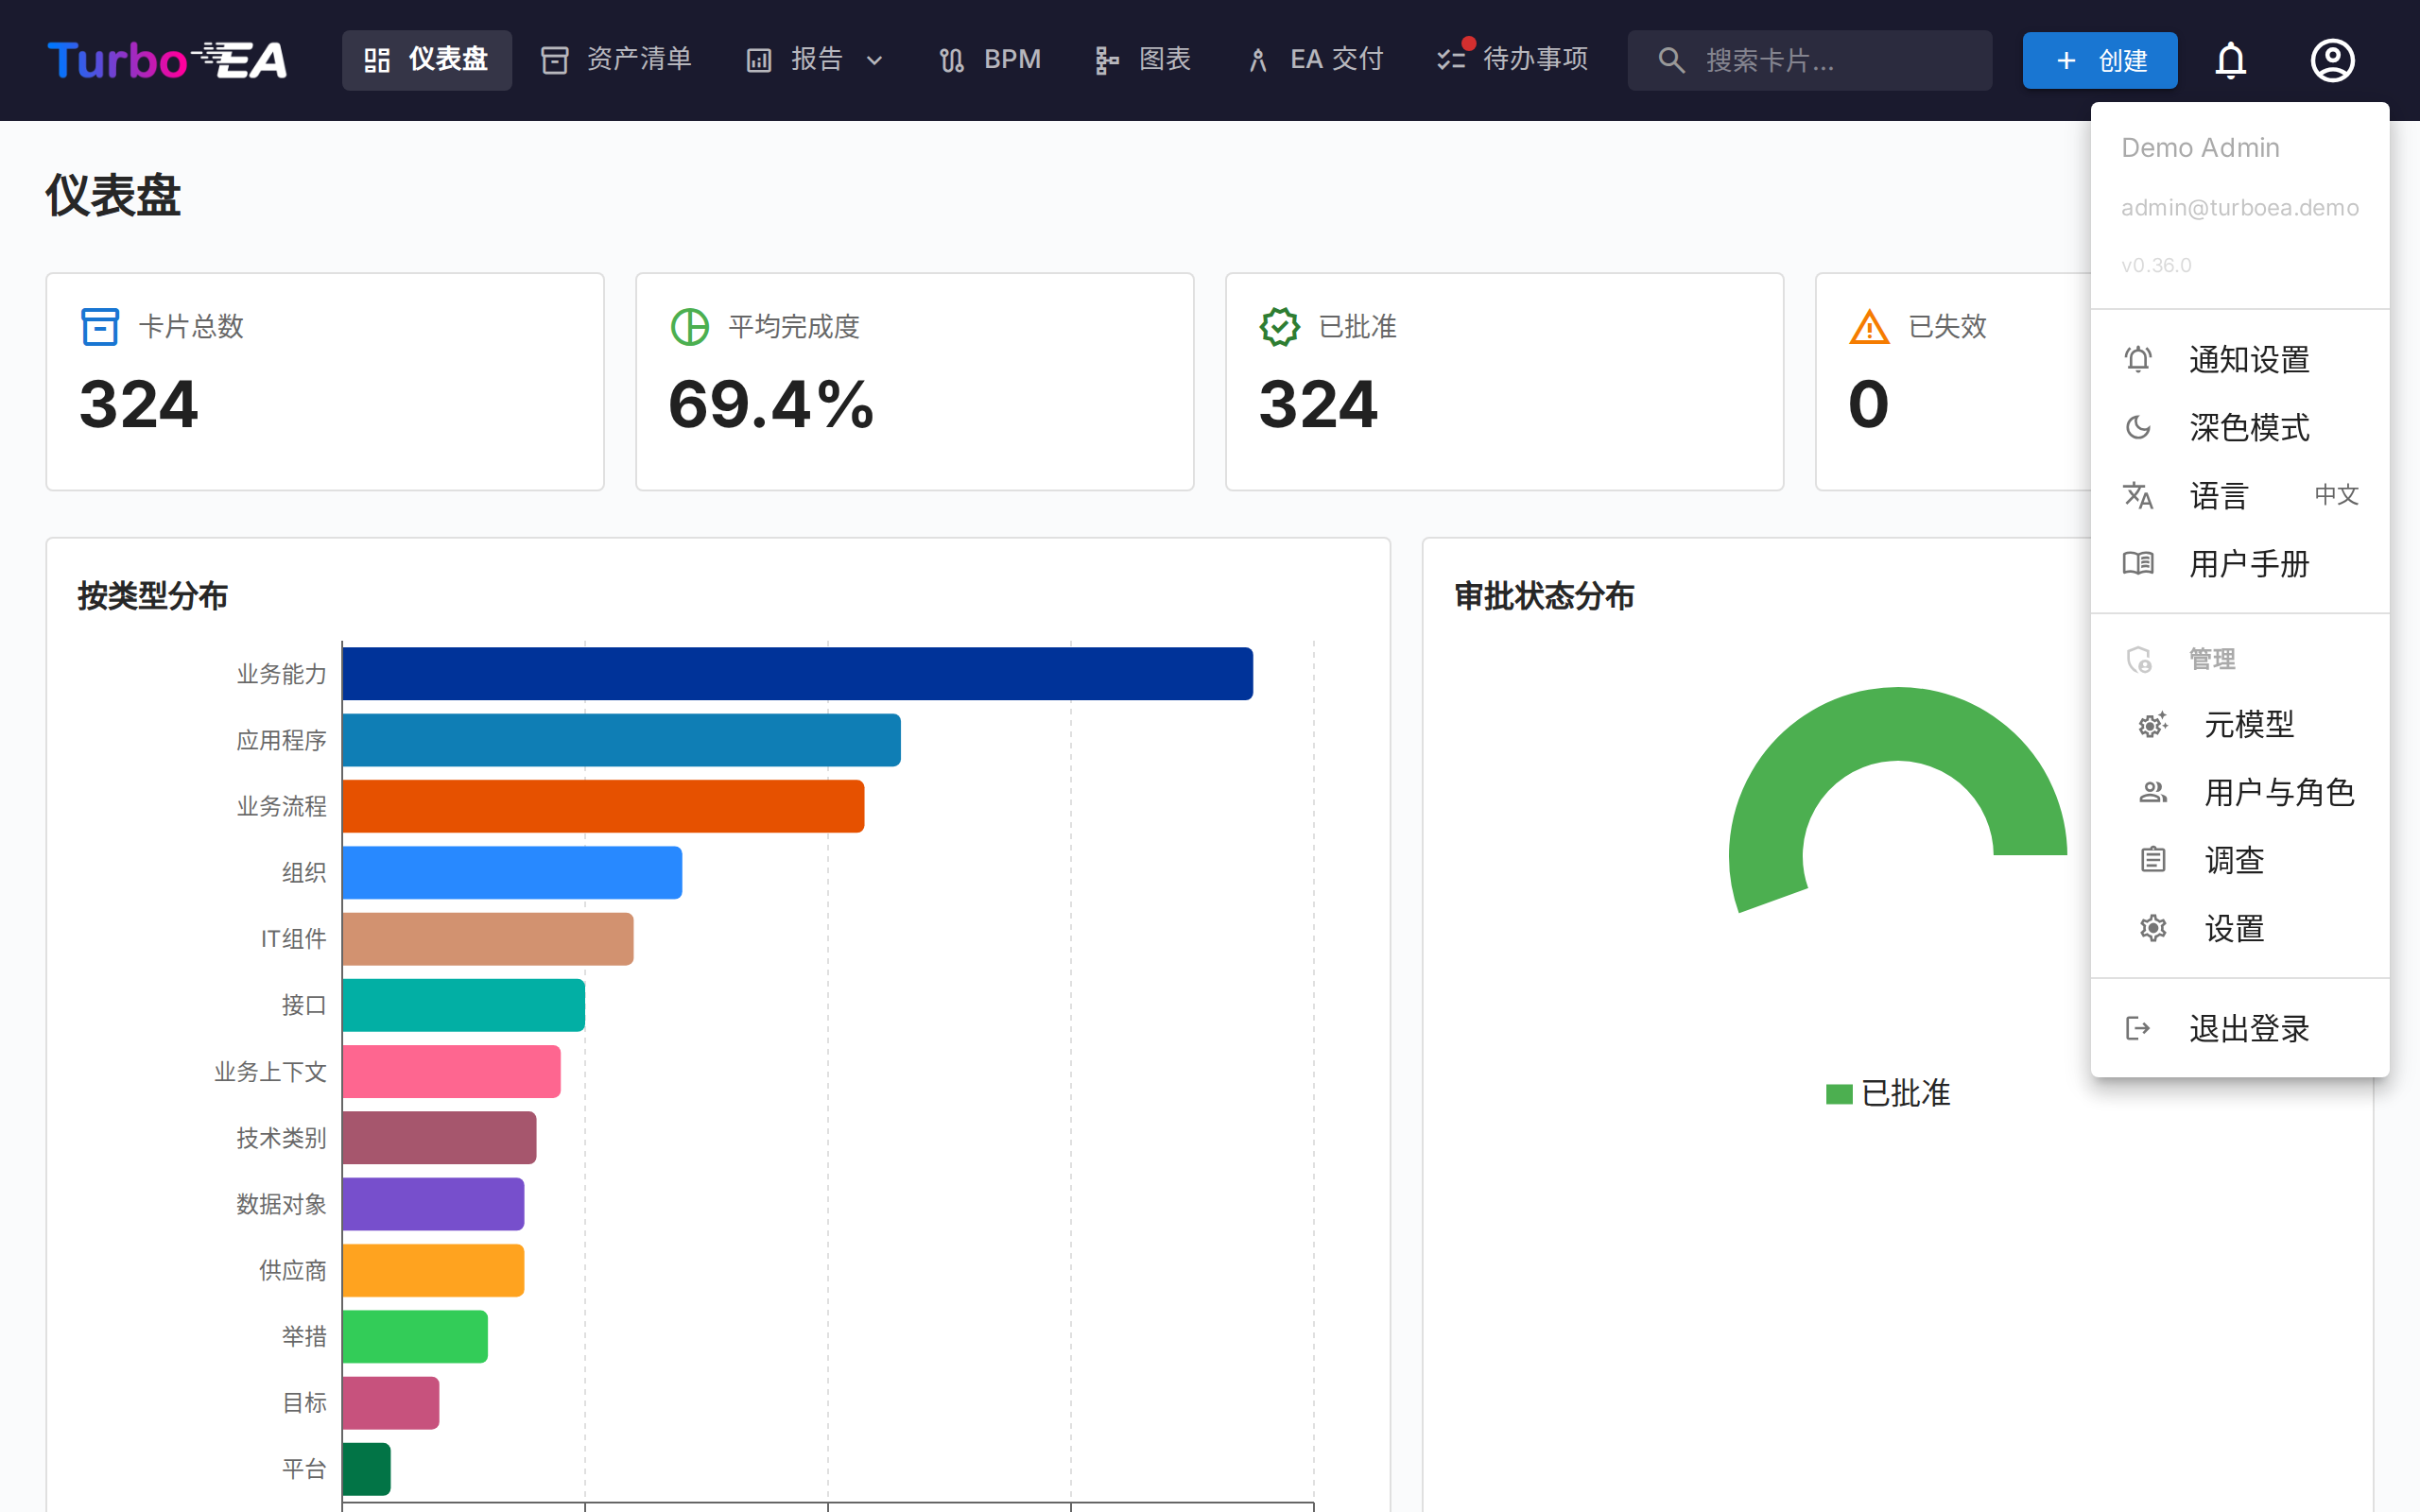2420x1512 pixels.
Task: Click the 已批准 verified badge icon
Action: 1279,327
